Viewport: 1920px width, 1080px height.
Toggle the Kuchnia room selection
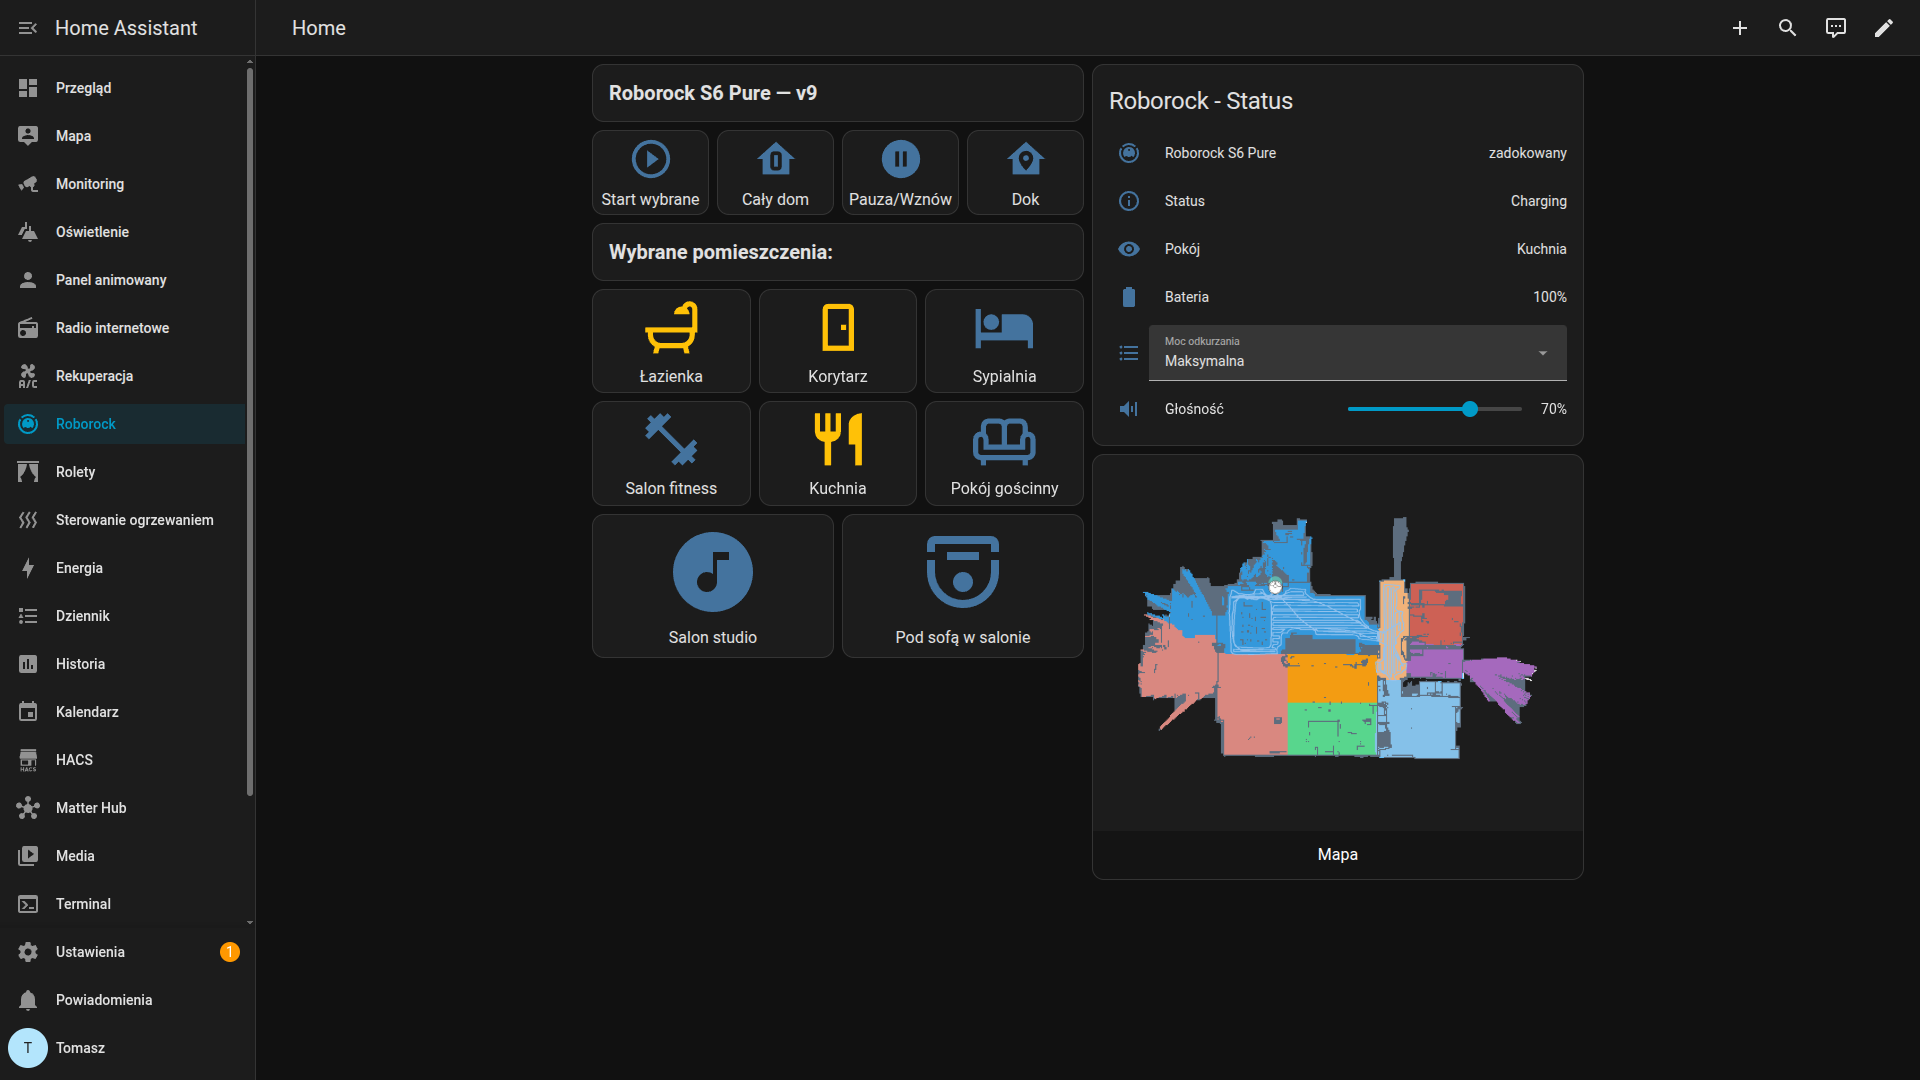pyautogui.click(x=838, y=453)
